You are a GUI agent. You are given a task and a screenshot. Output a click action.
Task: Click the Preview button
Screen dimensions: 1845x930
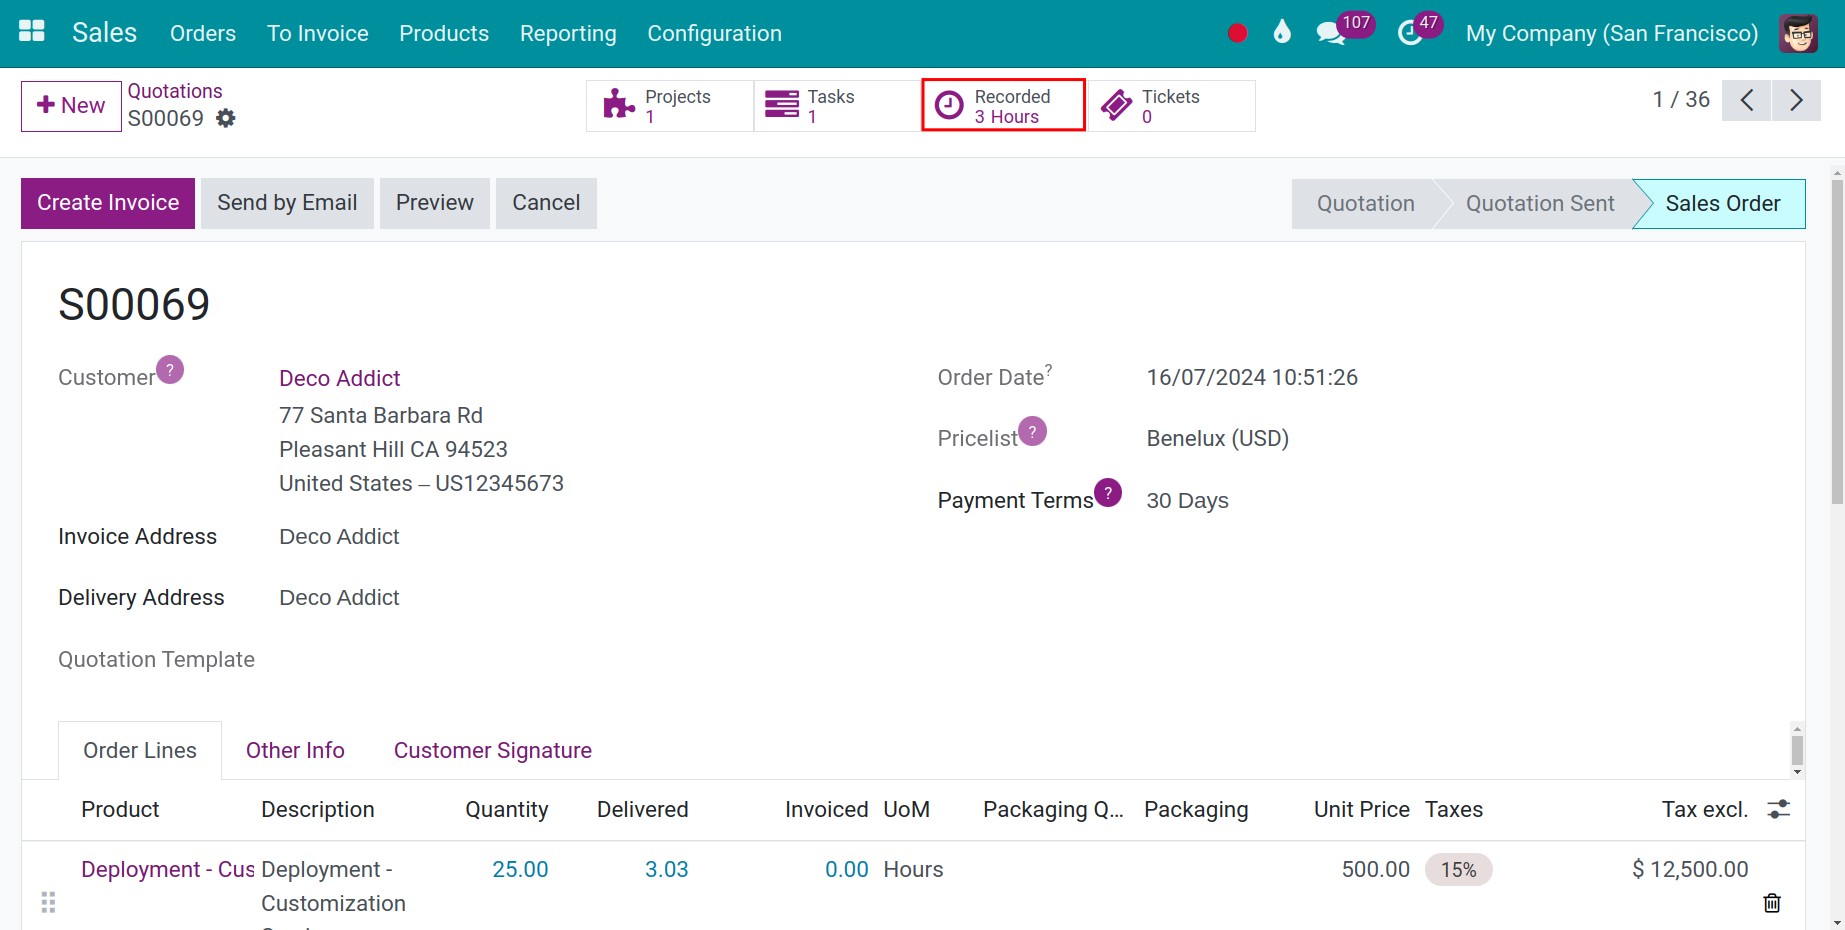tap(435, 203)
